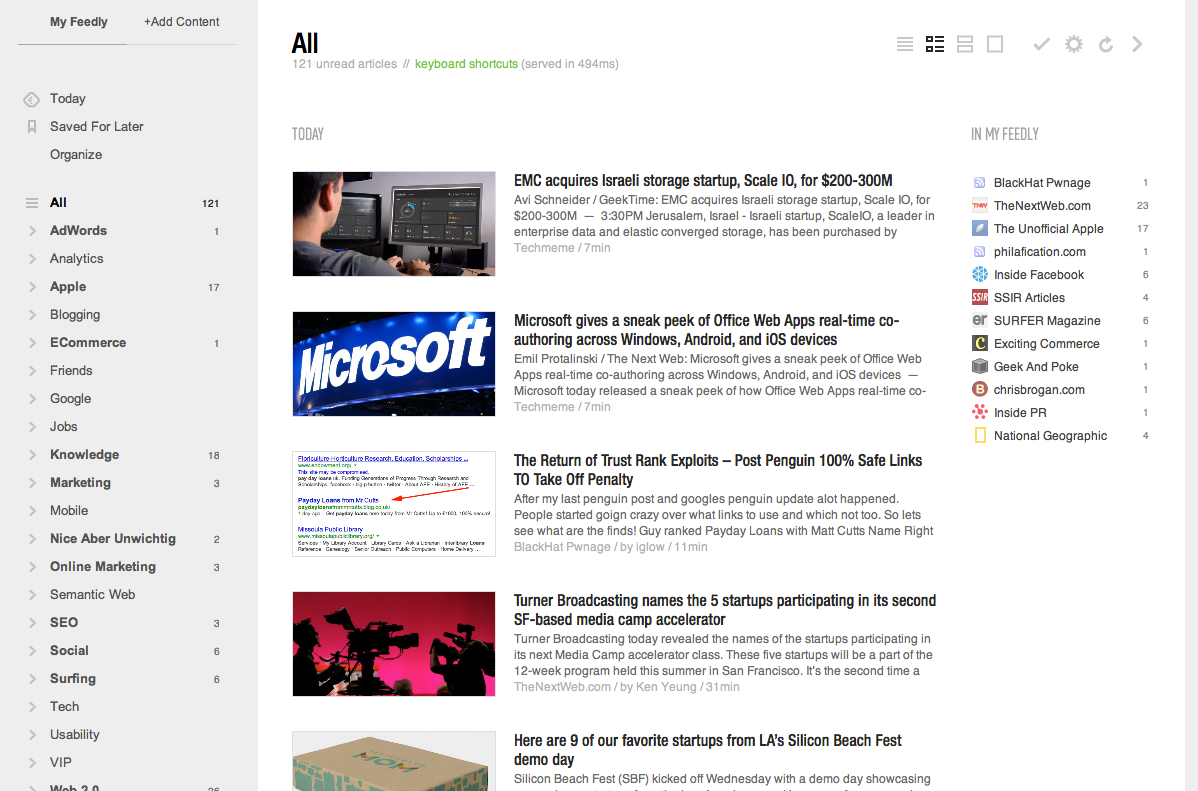Open Online Marketing category

click(102, 566)
